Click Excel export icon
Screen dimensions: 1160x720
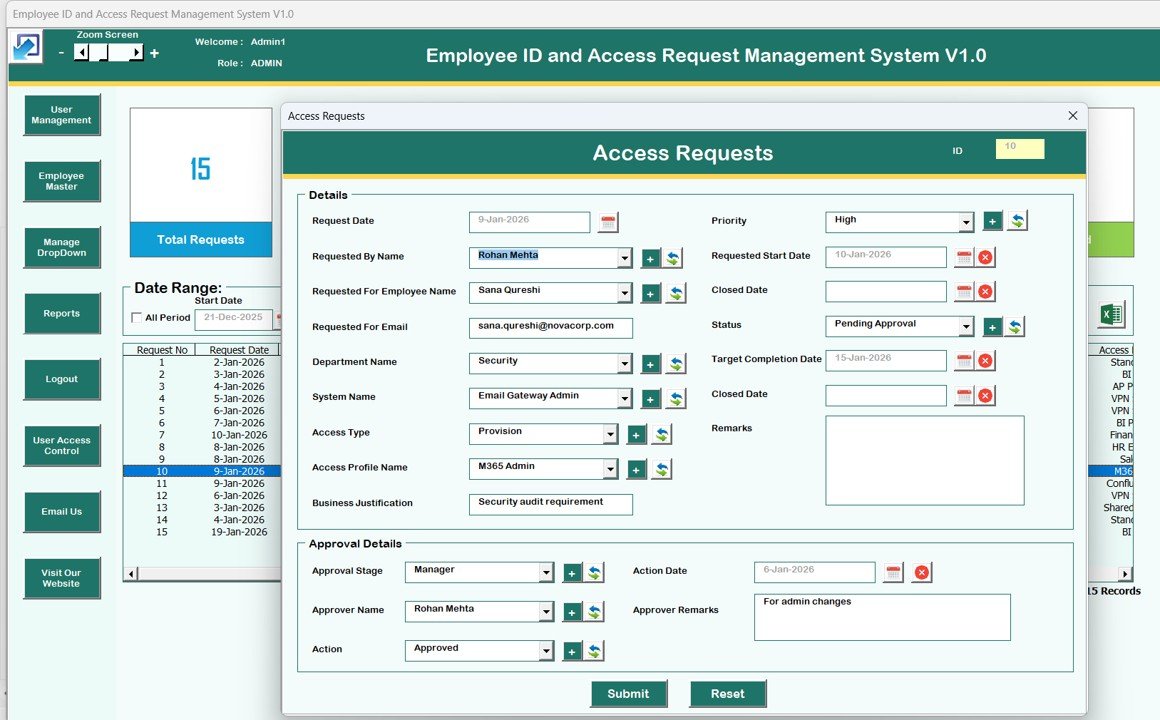coord(1110,314)
